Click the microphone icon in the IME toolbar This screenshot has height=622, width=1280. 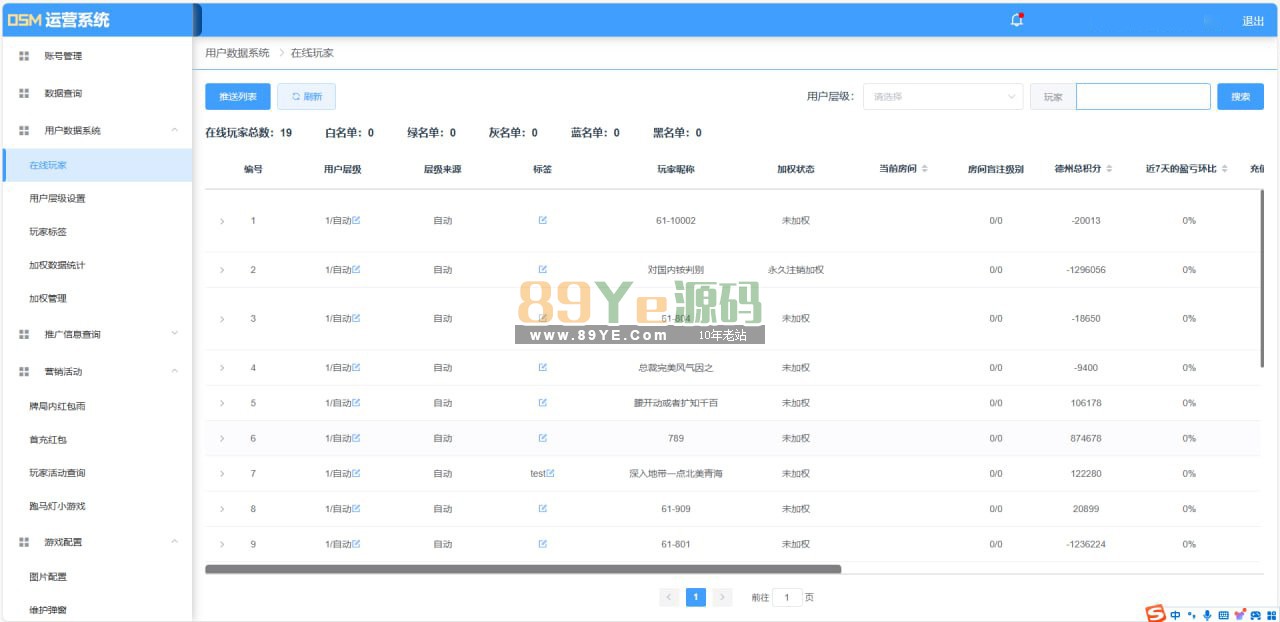coord(1207,614)
